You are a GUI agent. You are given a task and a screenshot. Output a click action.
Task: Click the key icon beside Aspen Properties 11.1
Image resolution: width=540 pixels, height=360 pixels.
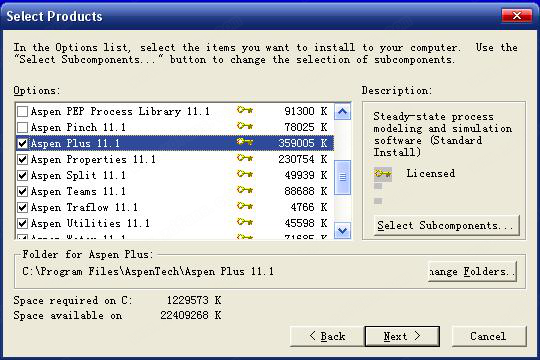tap(245, 158)
